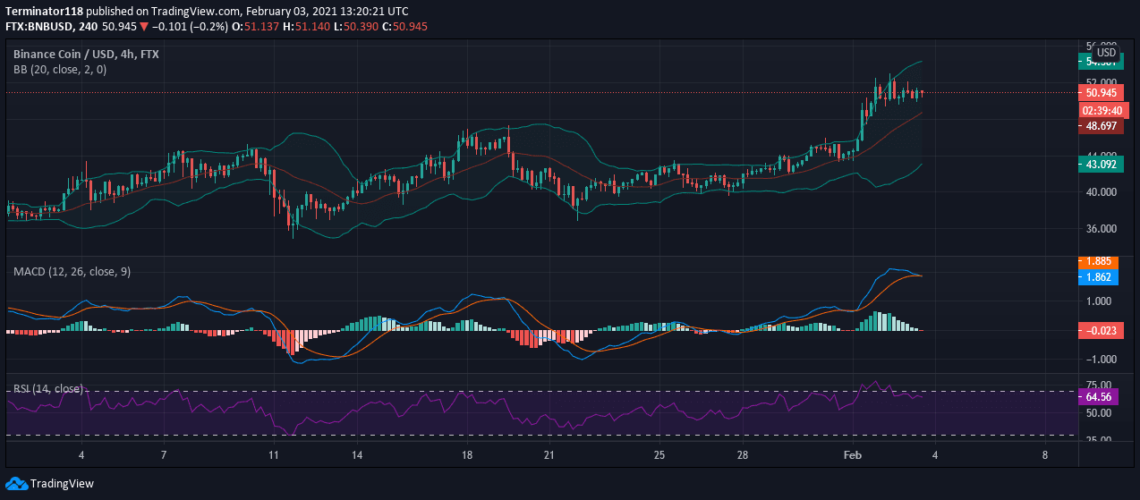Click the red -0.023 histogram value label
The width and height of the screenshot is (1140, 500).
pyautogui.click(x=1099, y=330)
